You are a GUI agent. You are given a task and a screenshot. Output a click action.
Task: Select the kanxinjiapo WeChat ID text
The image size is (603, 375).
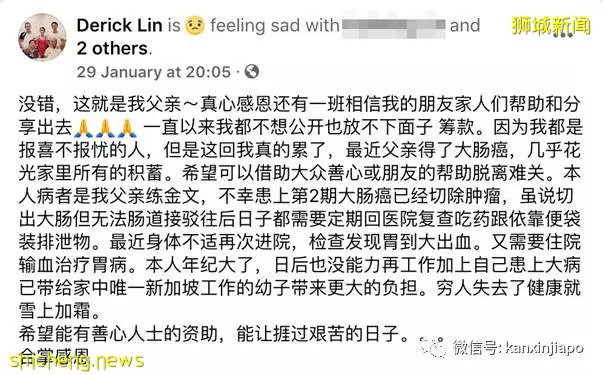coord(545,348)
